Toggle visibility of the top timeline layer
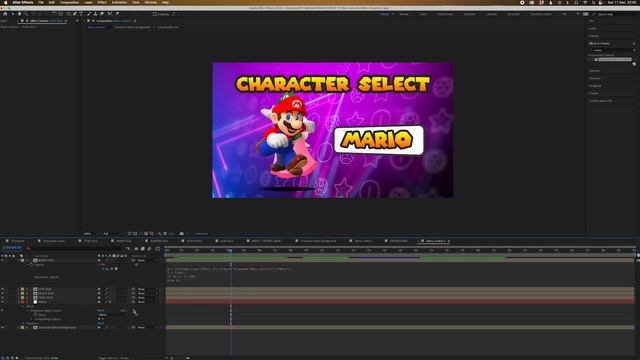Screen dimensions: 640x360 tap(2, 260)
